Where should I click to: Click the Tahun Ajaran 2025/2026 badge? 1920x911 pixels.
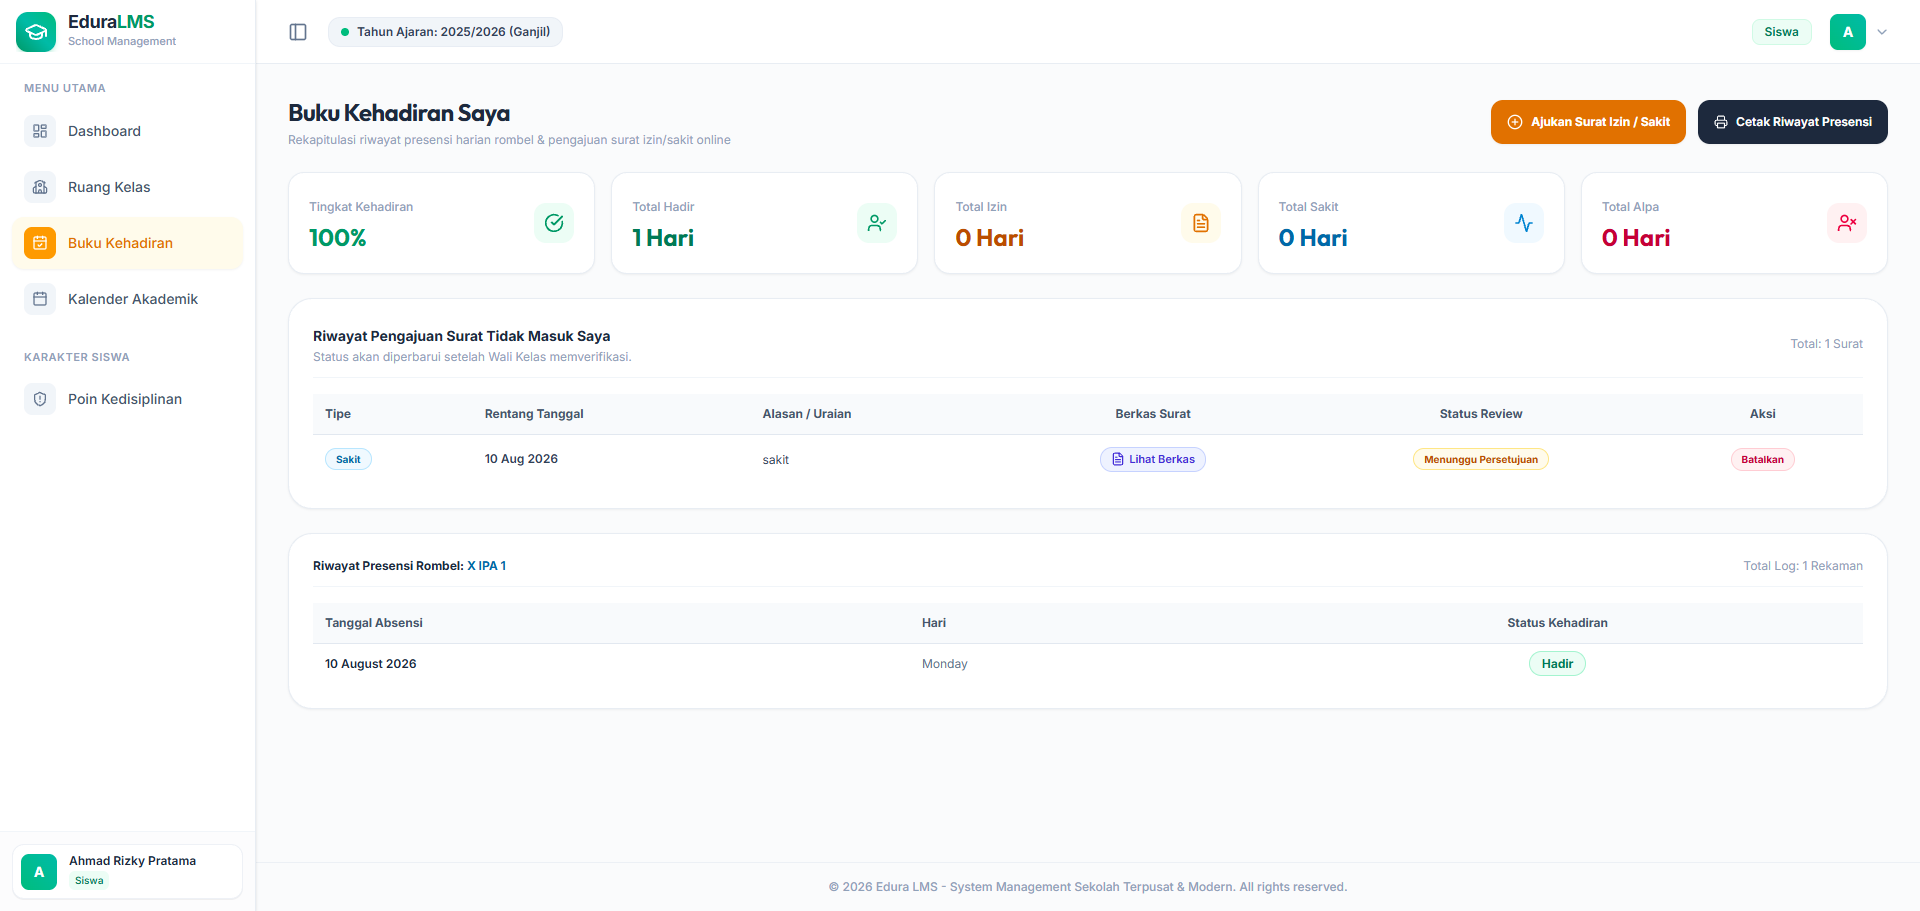click(445, 32)
